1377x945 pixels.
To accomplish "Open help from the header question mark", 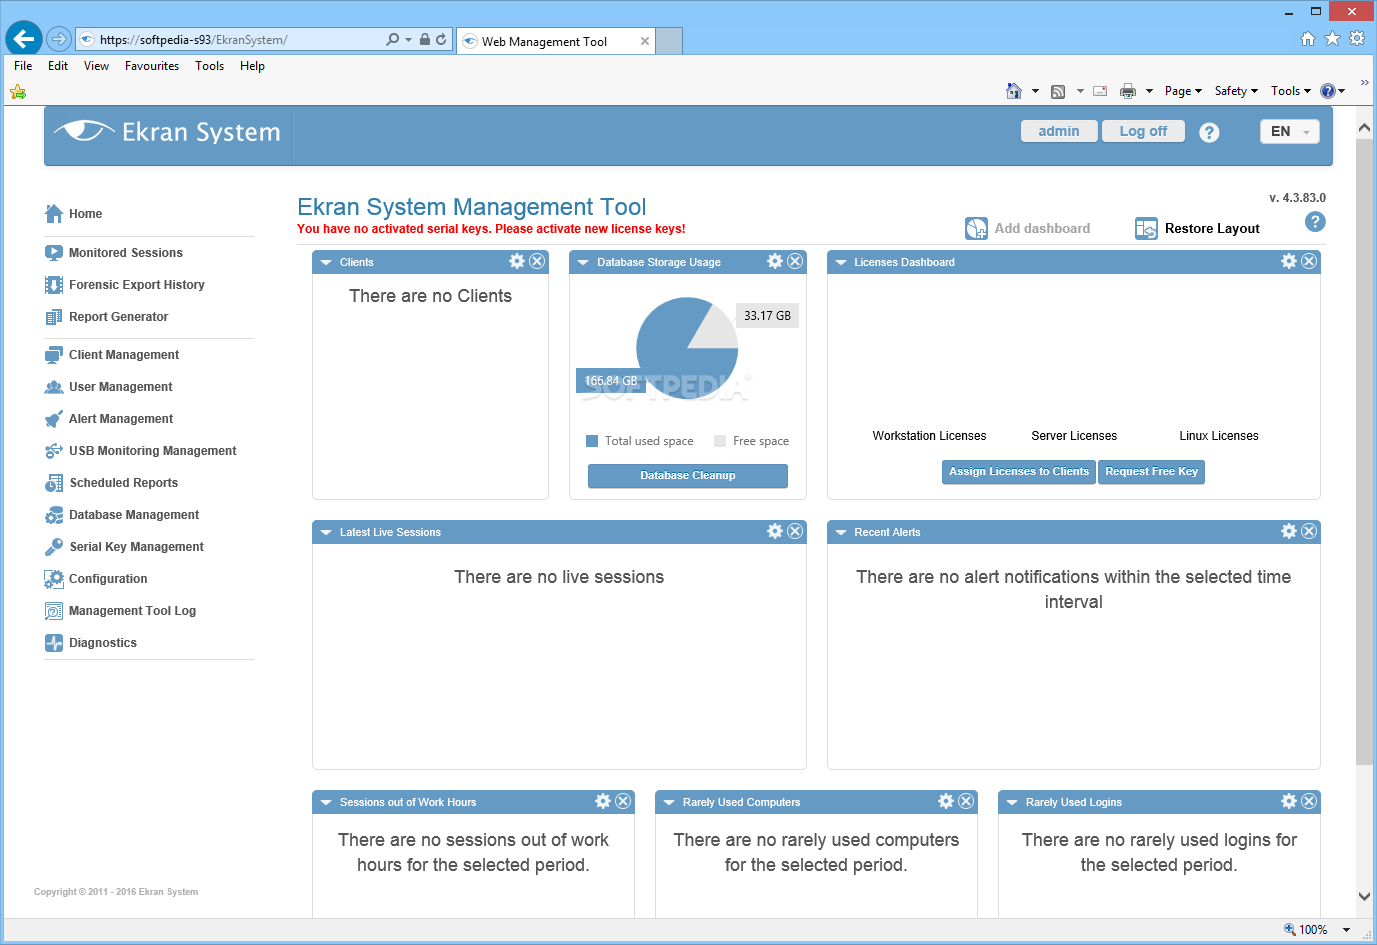I will pos(1209,132).
